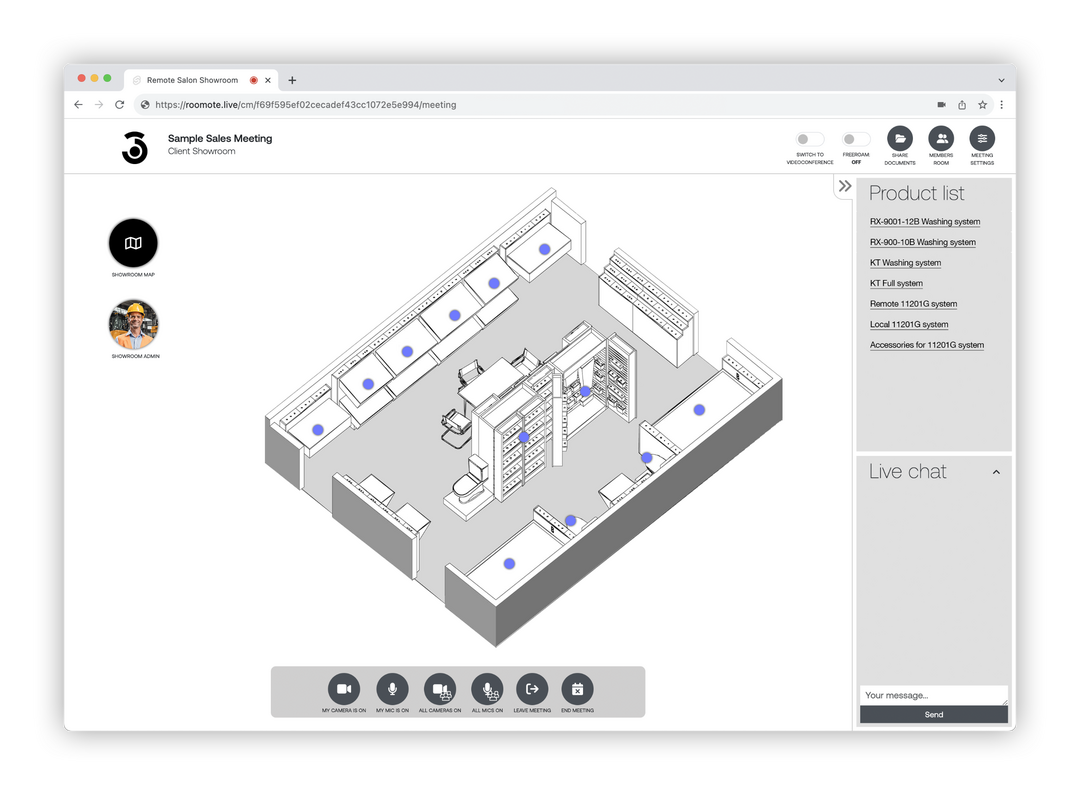Mute my microphone
The image size is (1080, 795).
point(392,690)
